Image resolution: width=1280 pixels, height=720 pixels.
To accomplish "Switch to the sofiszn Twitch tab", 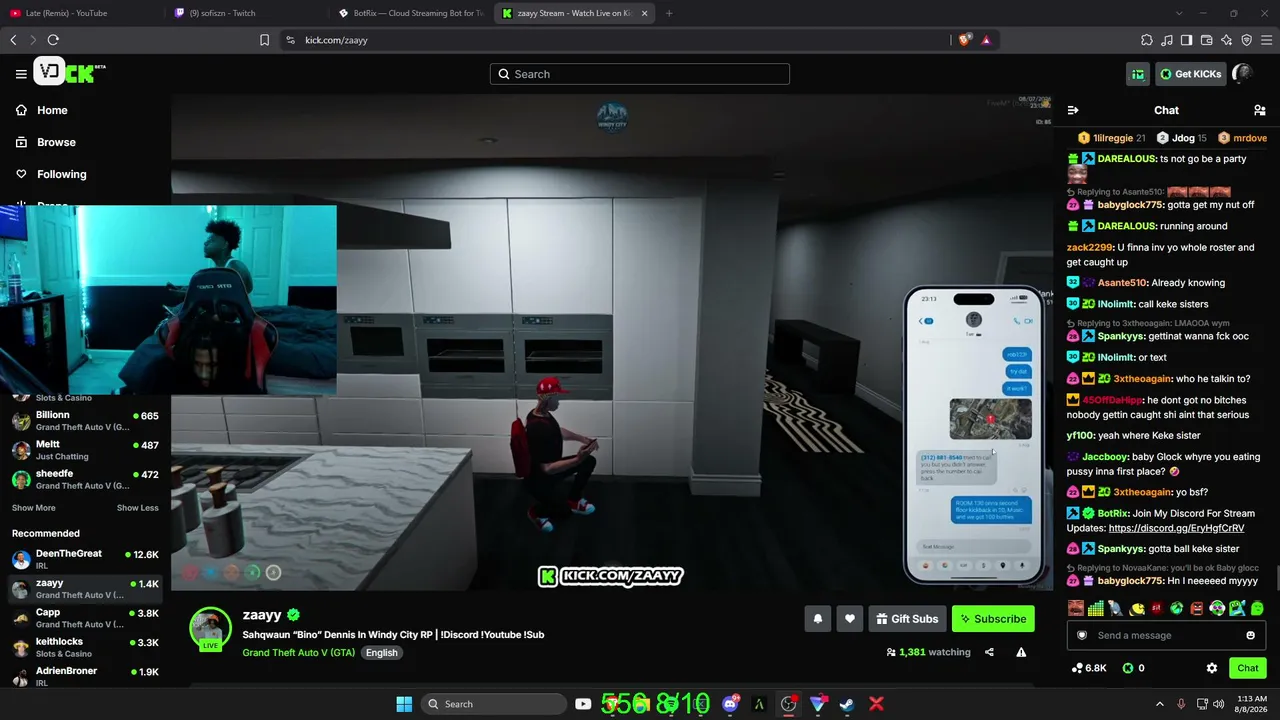I will click(x=246, y=13).
